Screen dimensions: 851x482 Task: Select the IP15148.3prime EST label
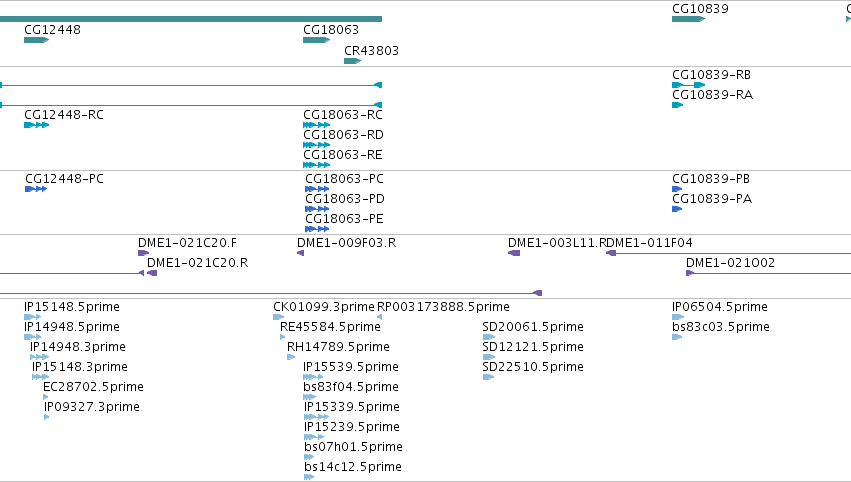[x=80, y=367]
